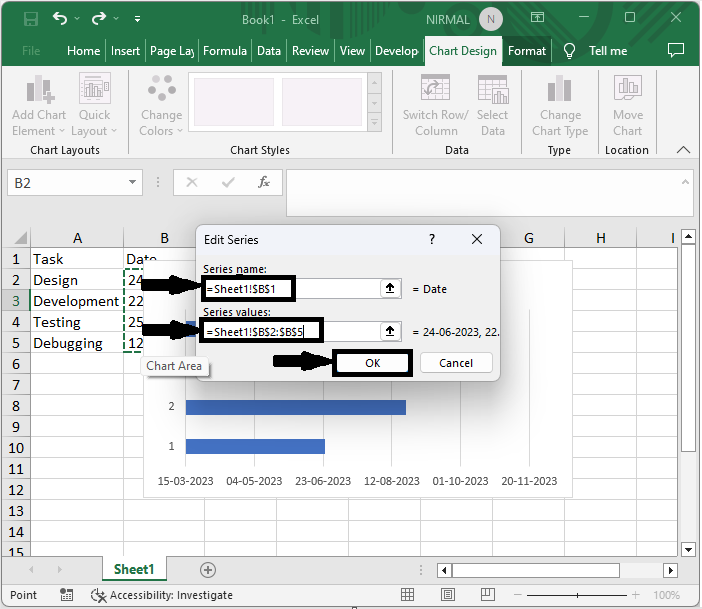The width and height of the screenshot is (702, 609).
Task: Switch to the Format tab
Action: (526, 51)
